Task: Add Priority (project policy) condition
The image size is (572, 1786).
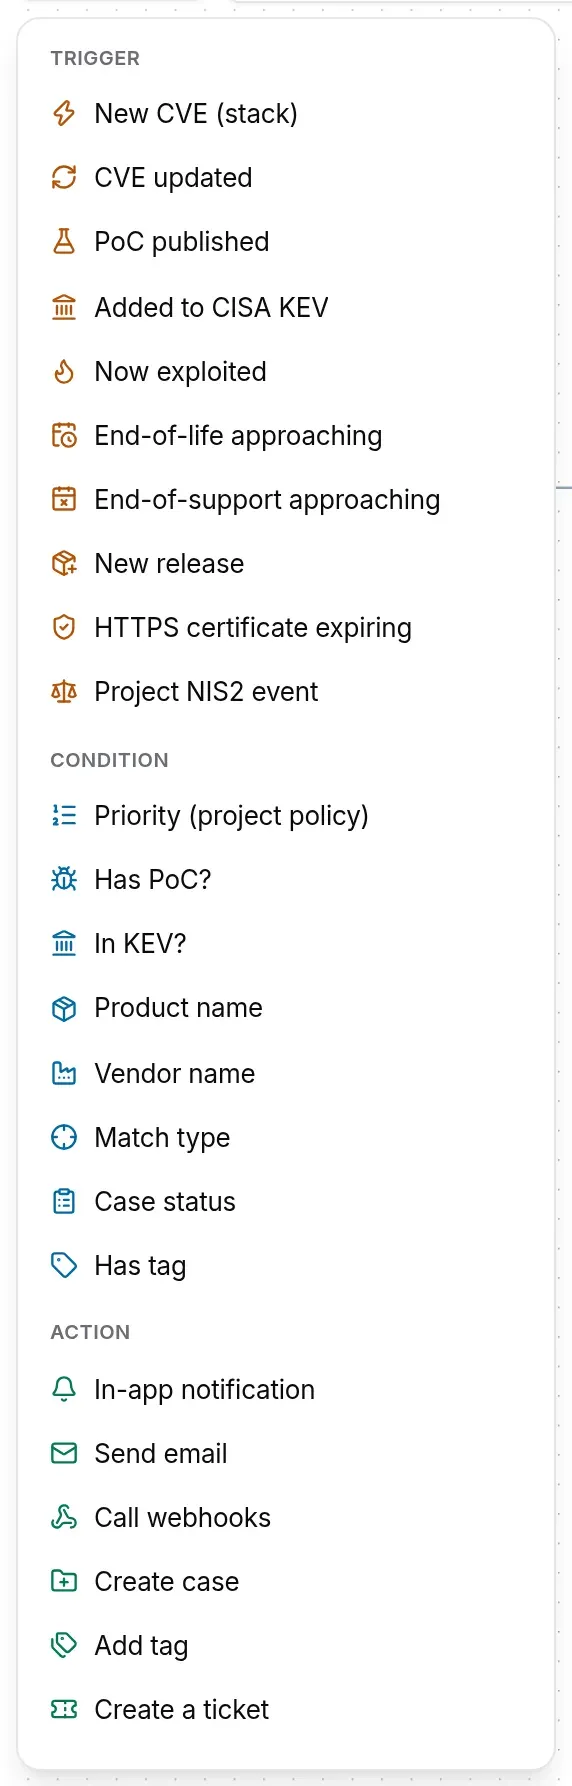Action: point(286,816)
